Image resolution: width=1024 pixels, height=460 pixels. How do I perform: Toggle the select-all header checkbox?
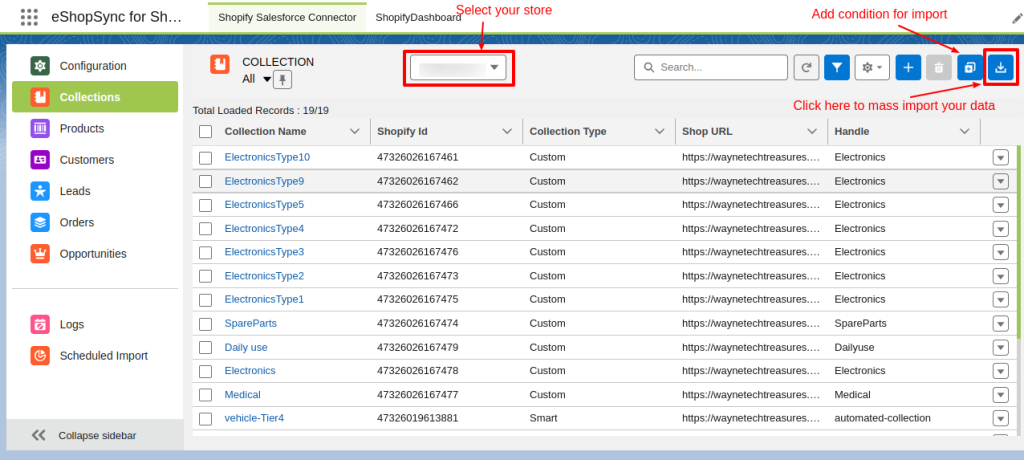[x=206, y=131]
